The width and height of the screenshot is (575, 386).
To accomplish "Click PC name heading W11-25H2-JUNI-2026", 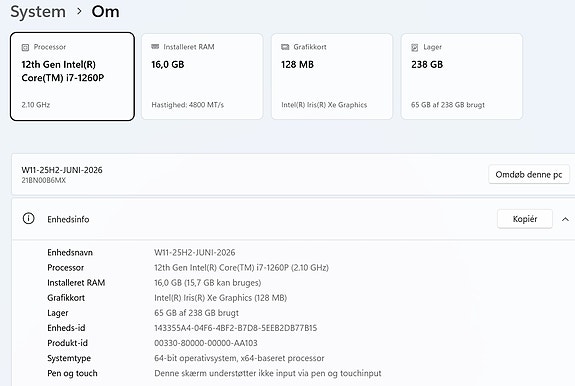I will click(62, 170).
